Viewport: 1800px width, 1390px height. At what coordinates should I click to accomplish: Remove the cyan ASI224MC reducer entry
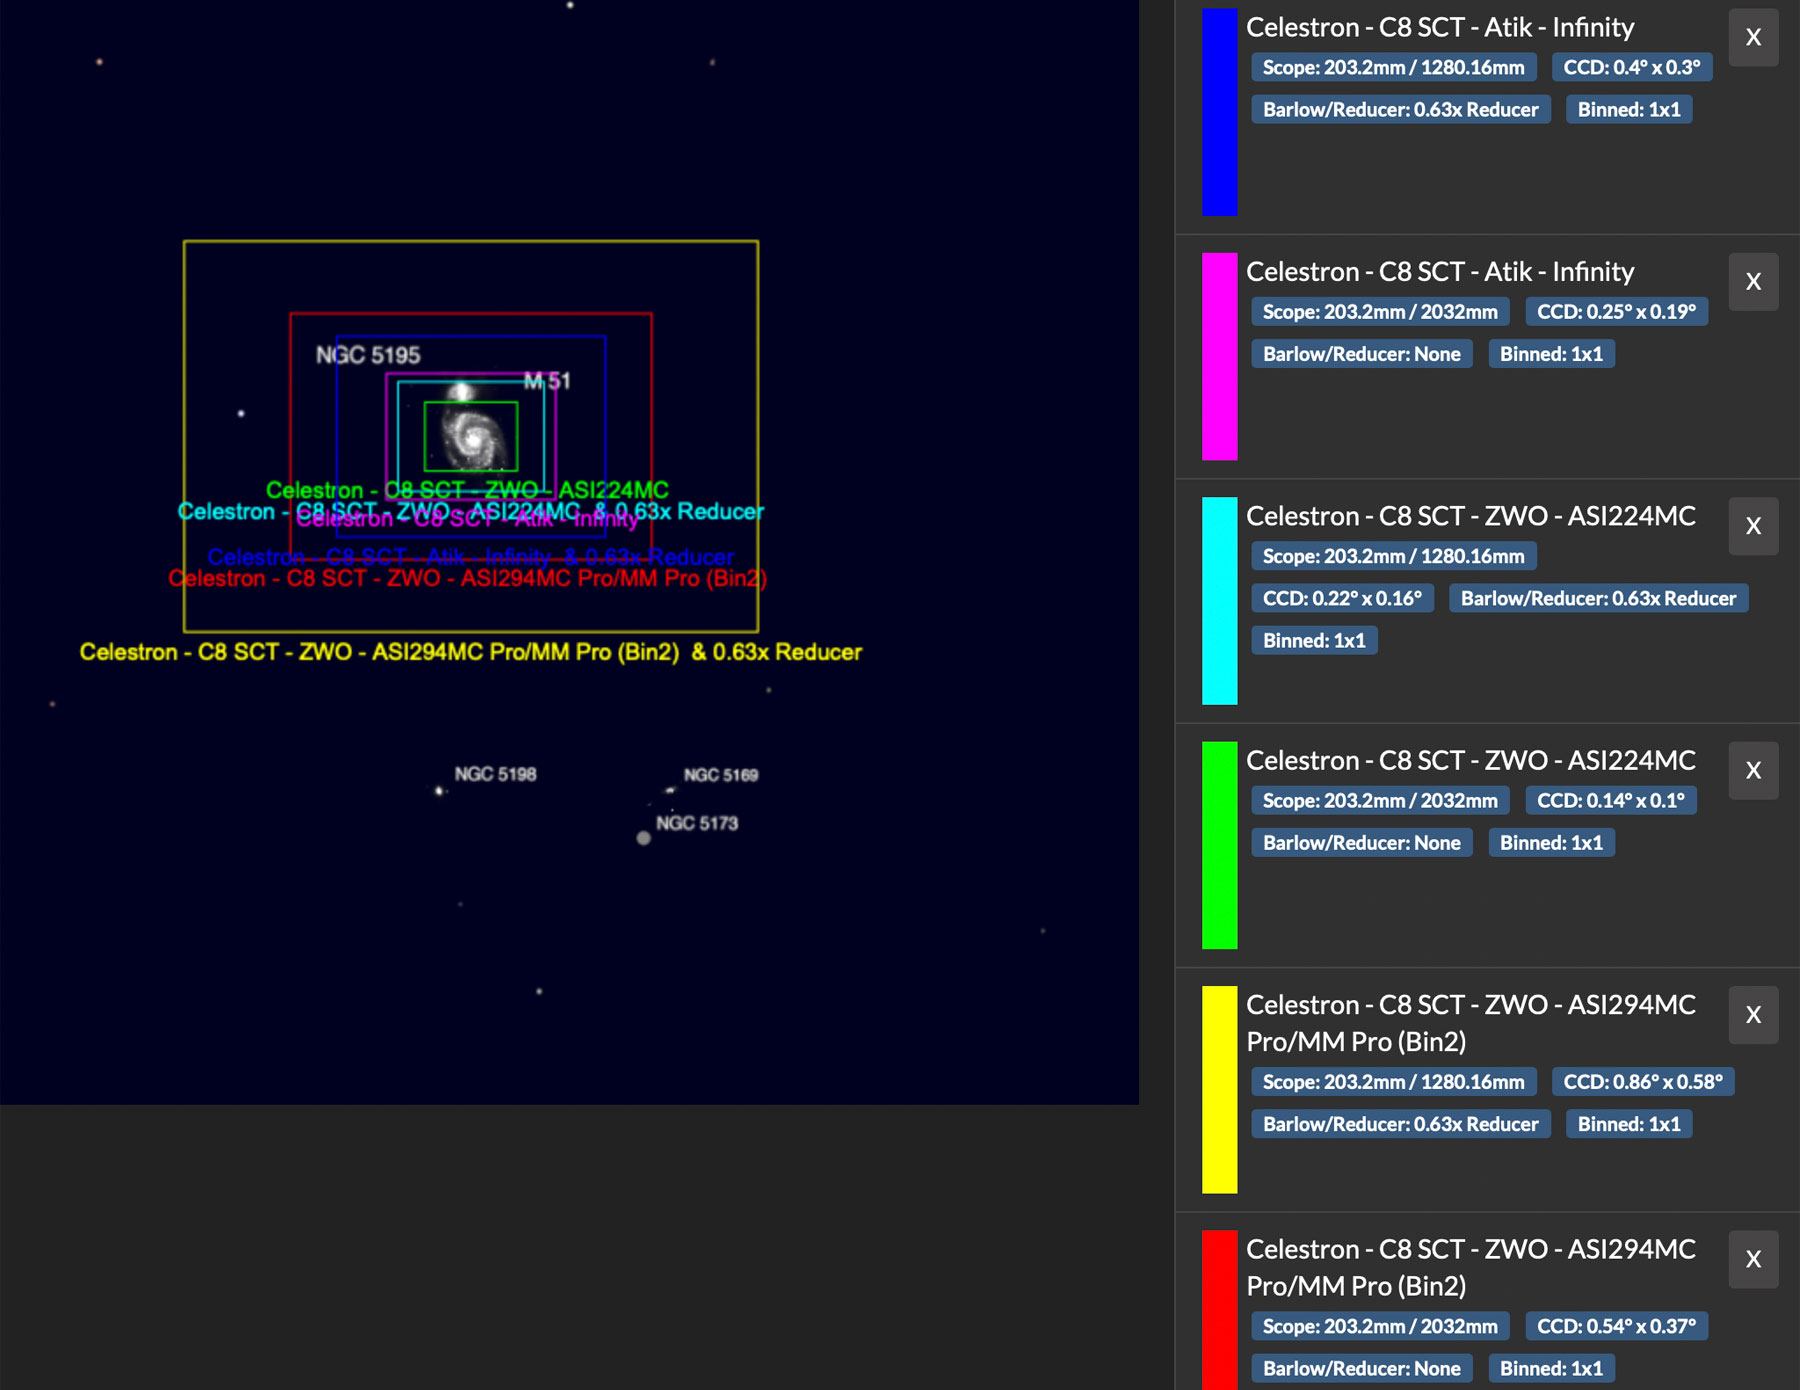(1753, 526)
